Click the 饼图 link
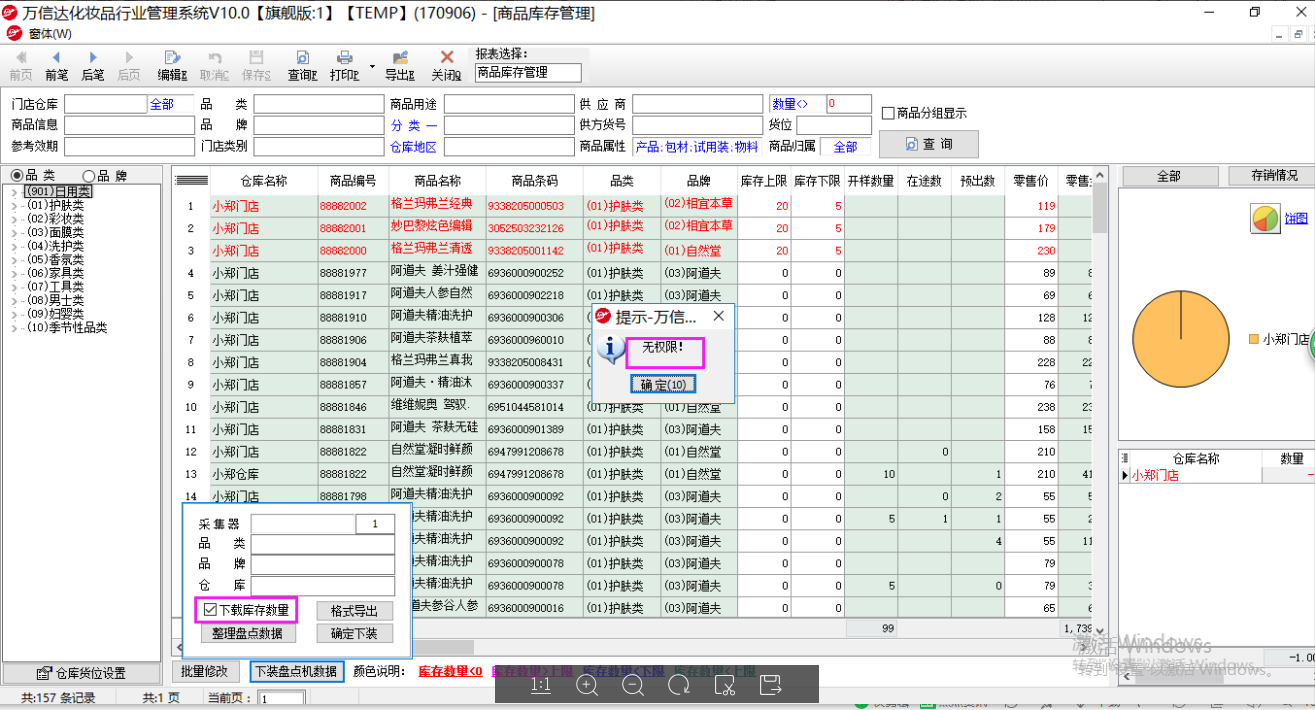The width and height of the screenshot is (1315, 710). pyautogui.click(x=1296, y=218)
